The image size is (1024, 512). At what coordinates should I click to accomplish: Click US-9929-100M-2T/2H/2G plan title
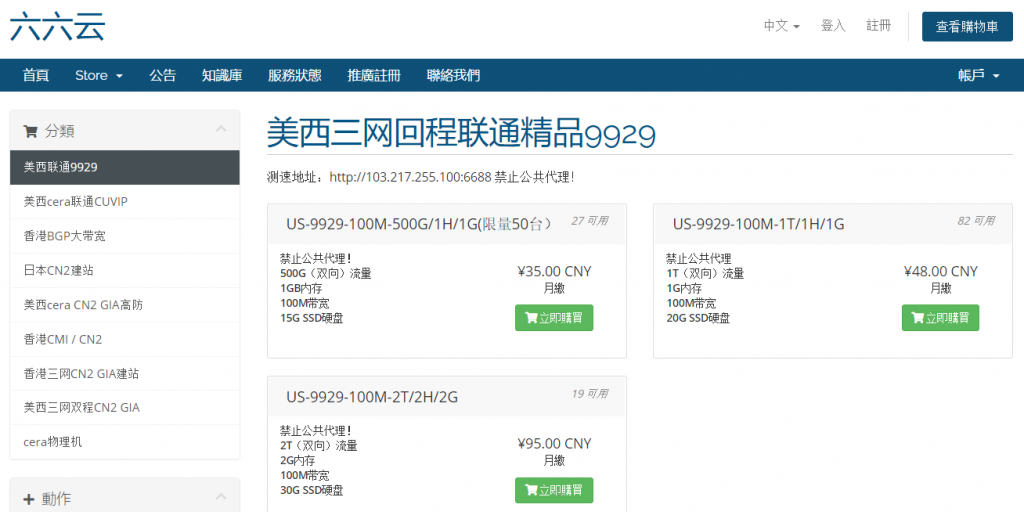(x=372, y=397)
